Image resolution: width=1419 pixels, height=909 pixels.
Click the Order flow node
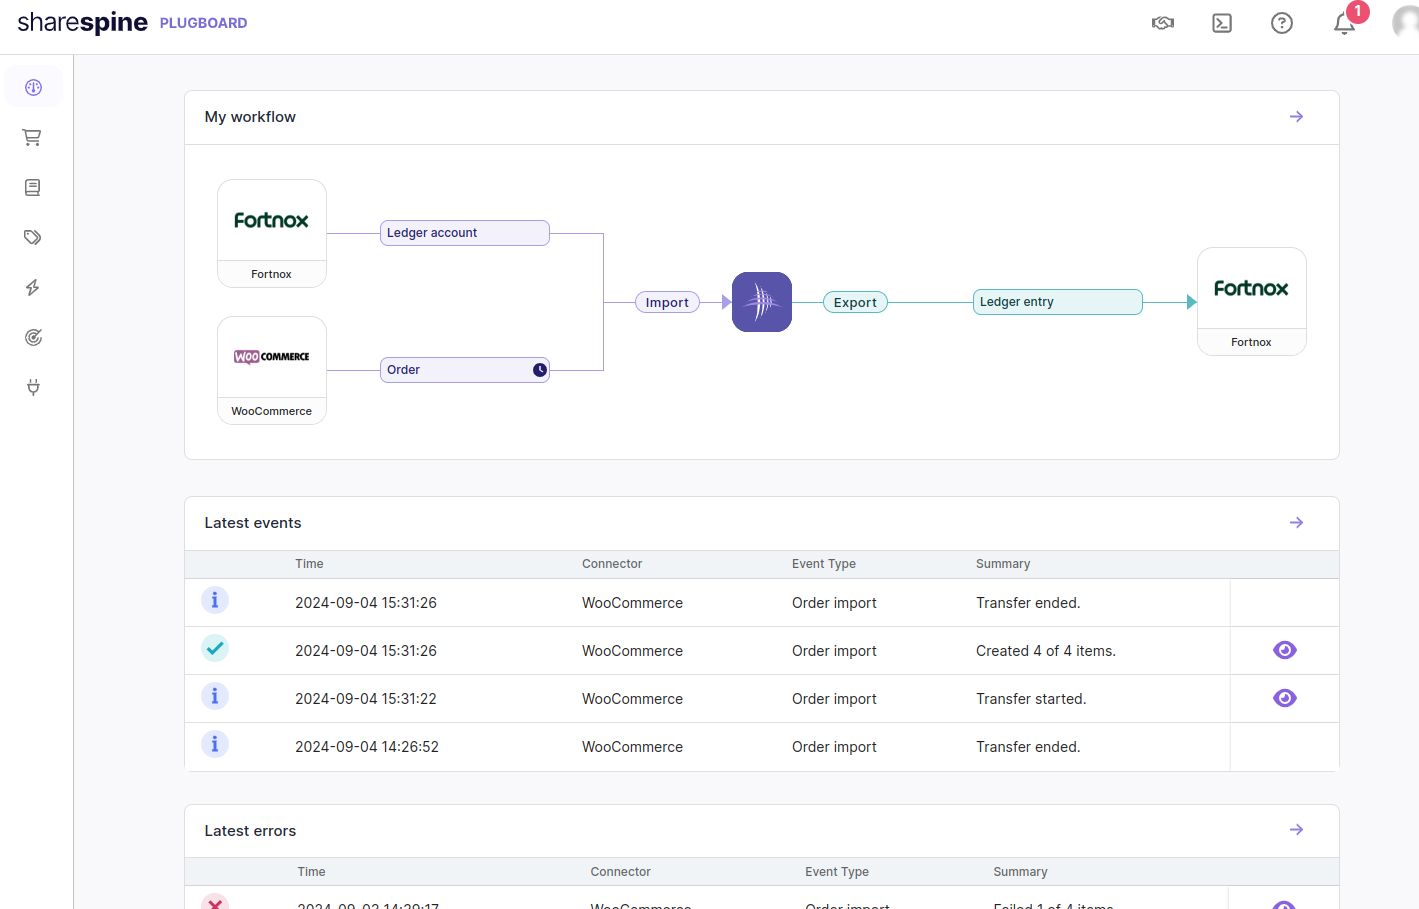point(465,370)
